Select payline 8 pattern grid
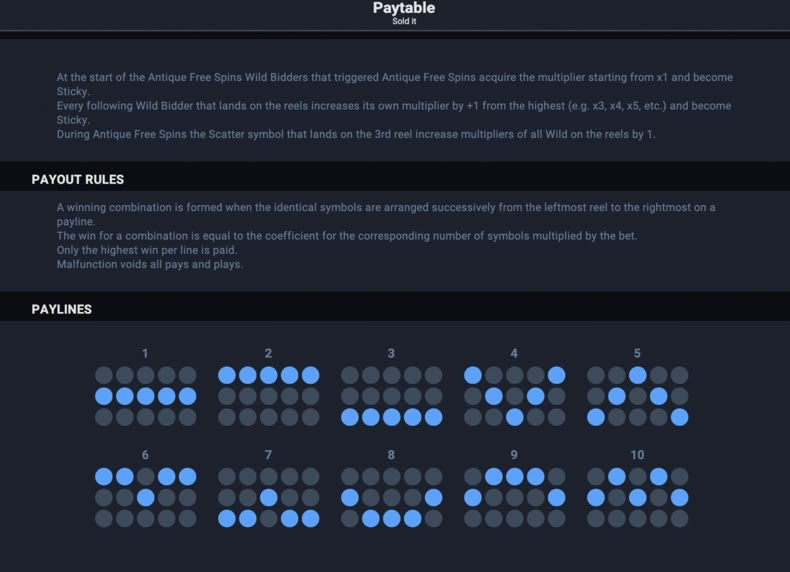The image size is (790, 572). point(391,497)
